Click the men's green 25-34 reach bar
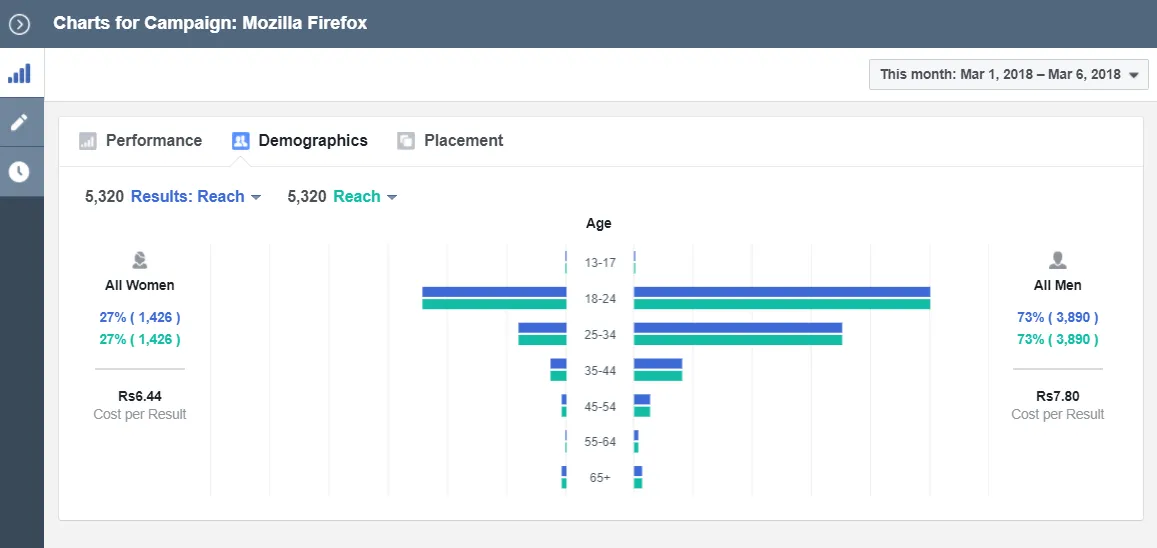This screenshot has width=1157, height=548. (x=738, y=340)
